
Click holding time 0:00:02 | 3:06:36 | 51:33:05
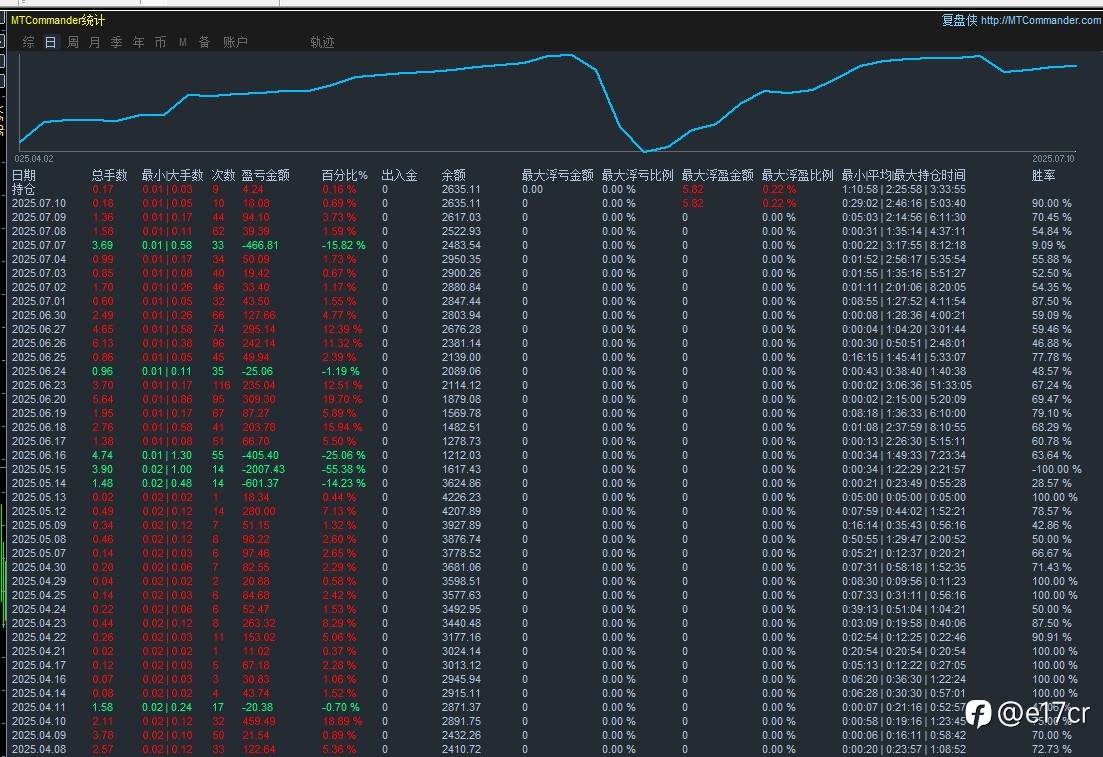tap(907, 386)
